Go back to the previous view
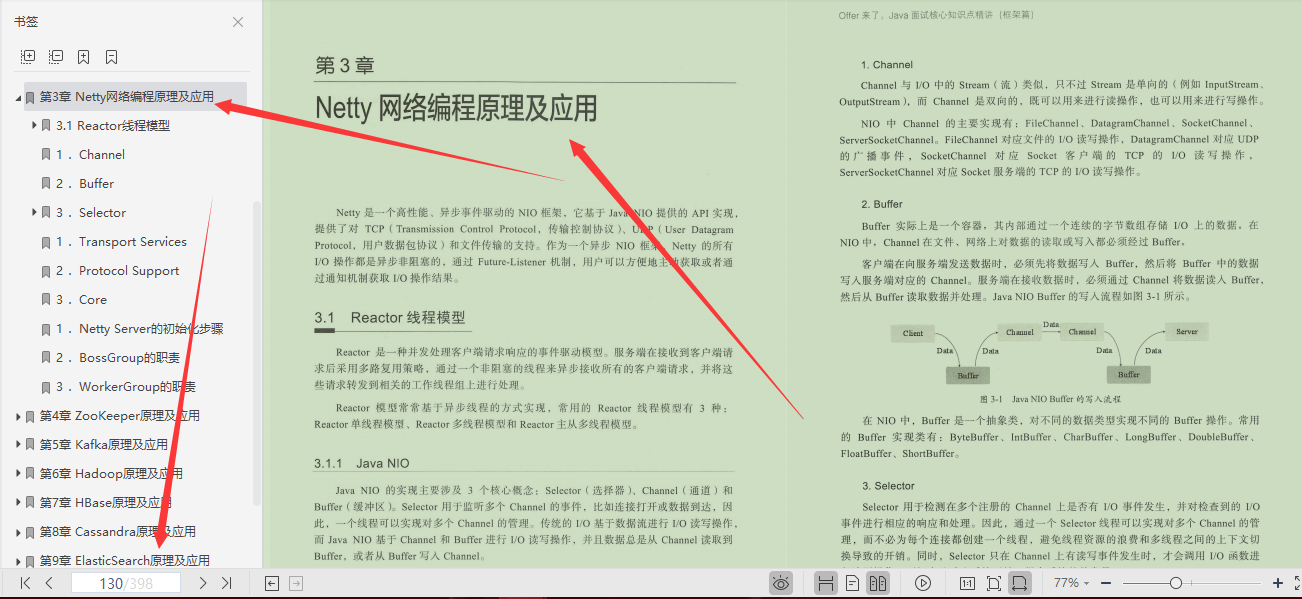 (272, 583)
